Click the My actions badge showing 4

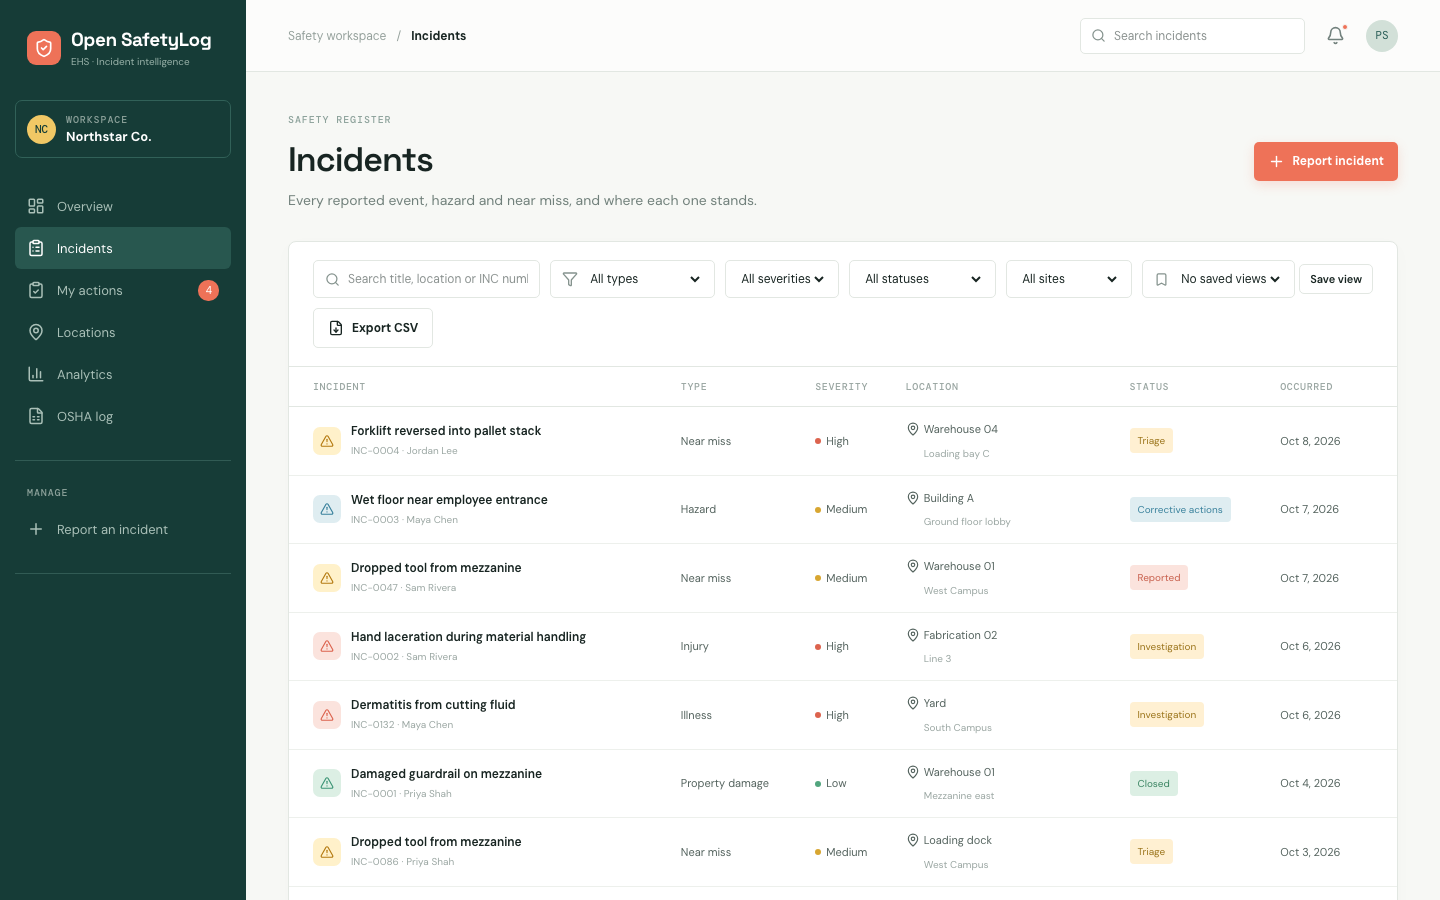(208, 290)
